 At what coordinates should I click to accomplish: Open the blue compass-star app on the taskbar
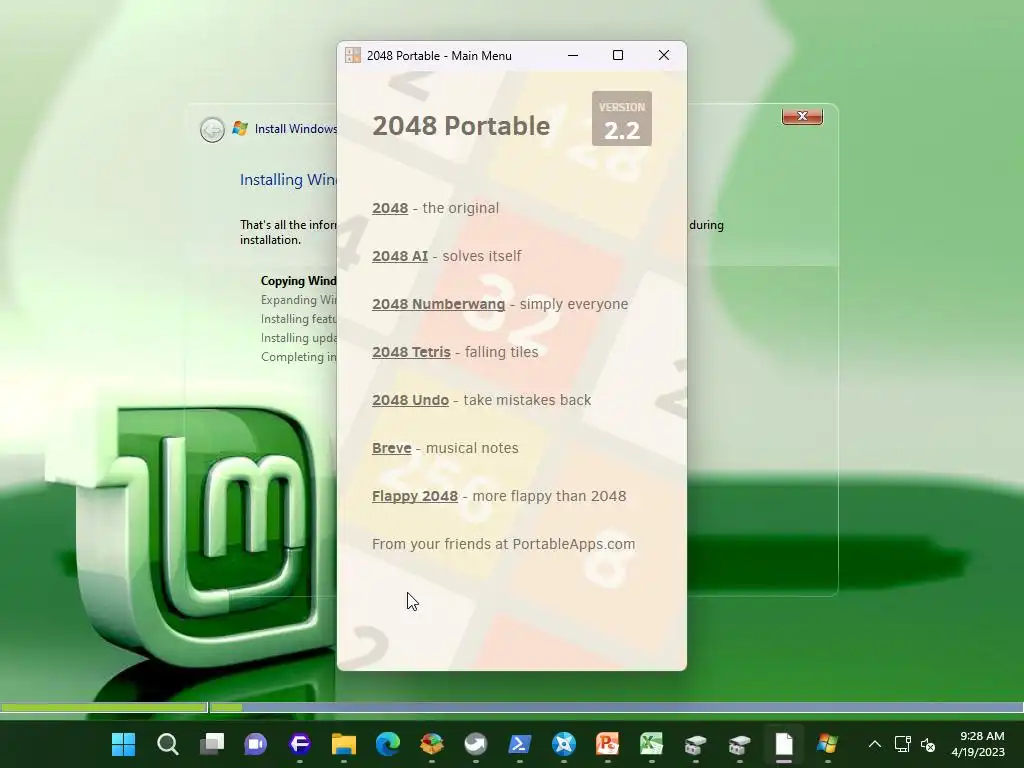(x=564, y=744)
